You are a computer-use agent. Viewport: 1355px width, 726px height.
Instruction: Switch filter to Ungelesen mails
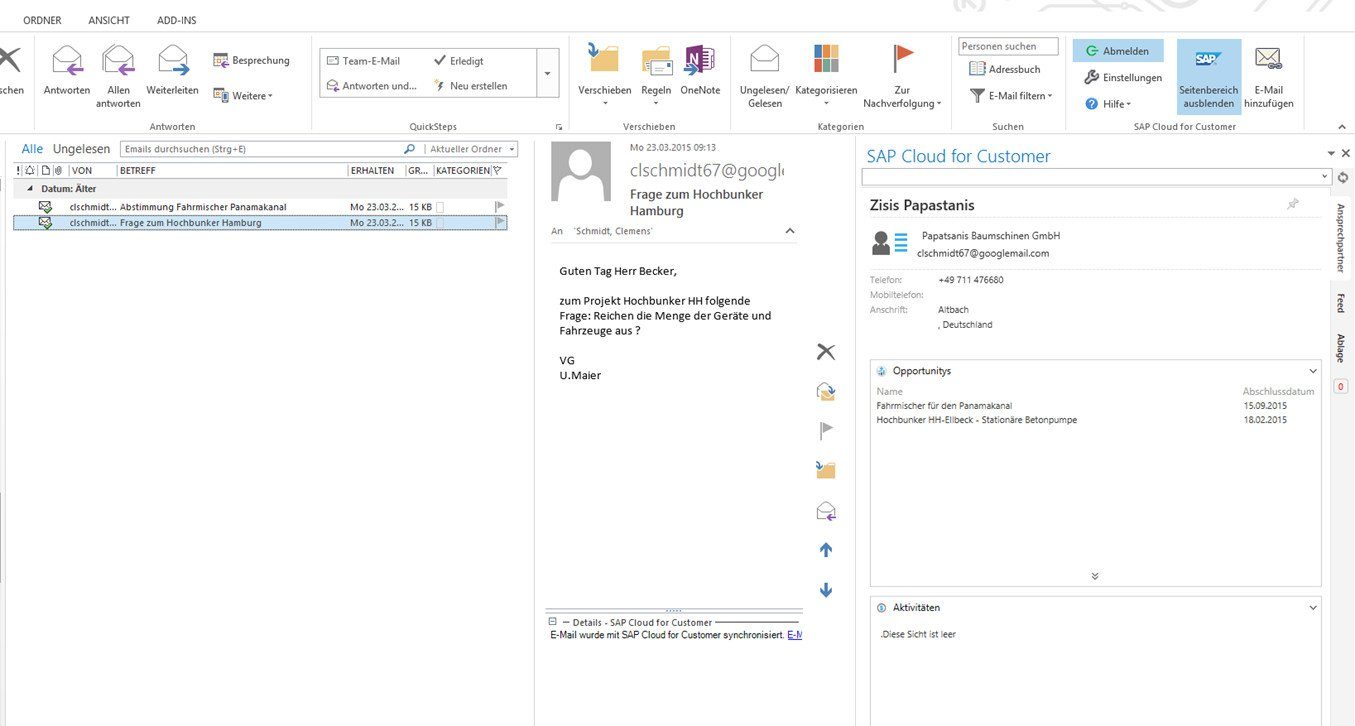point(81,149)
